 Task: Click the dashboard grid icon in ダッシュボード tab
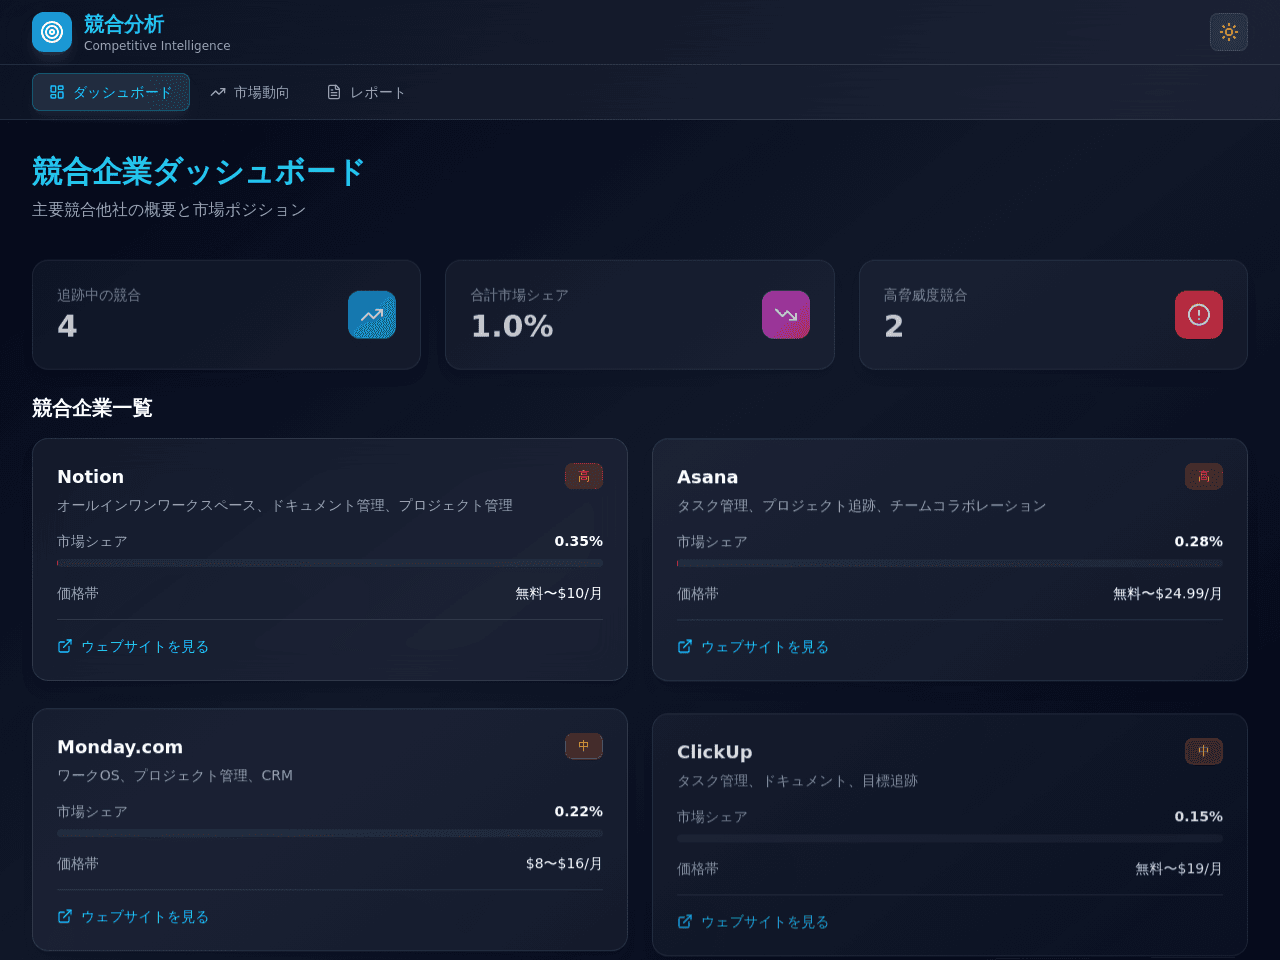57,92
